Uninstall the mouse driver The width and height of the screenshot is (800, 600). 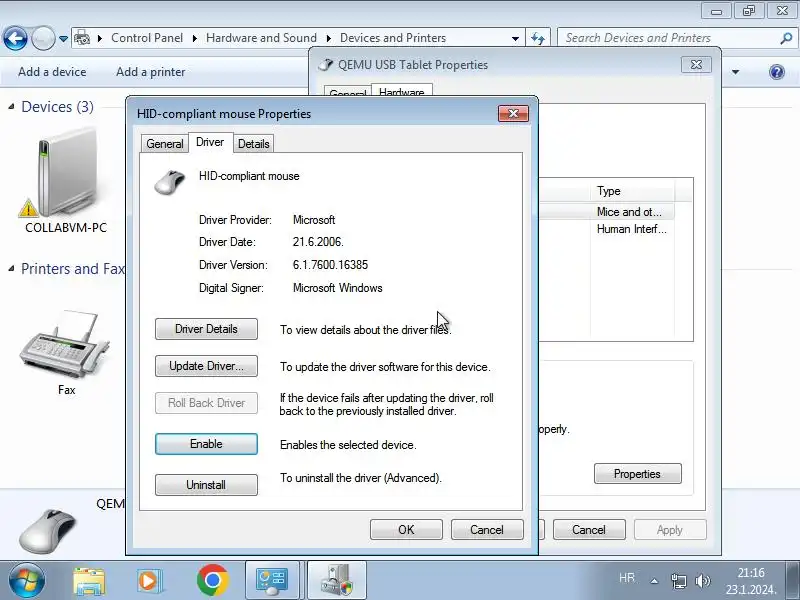(x=206, y=485)
